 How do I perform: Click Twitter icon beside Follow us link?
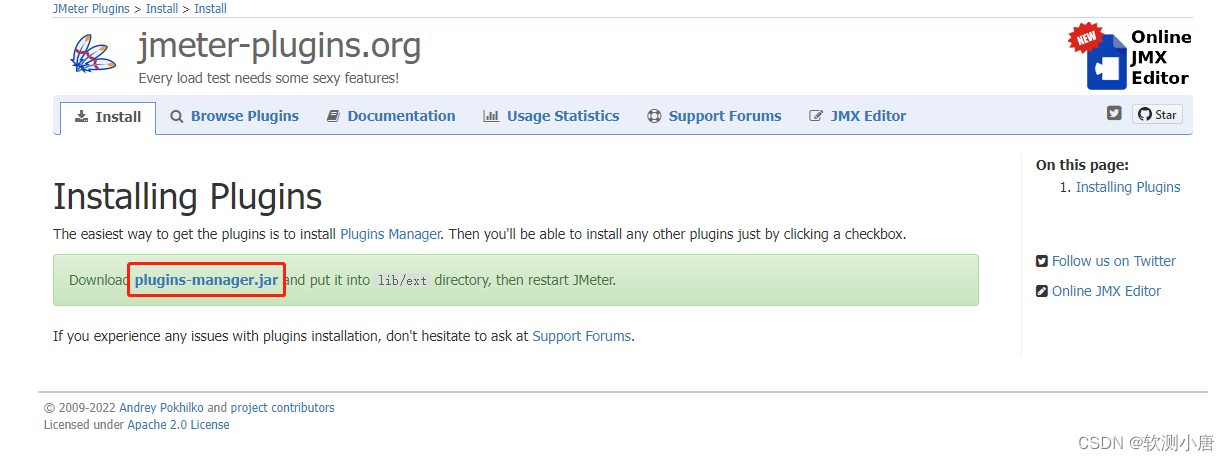coord(1042,261)
